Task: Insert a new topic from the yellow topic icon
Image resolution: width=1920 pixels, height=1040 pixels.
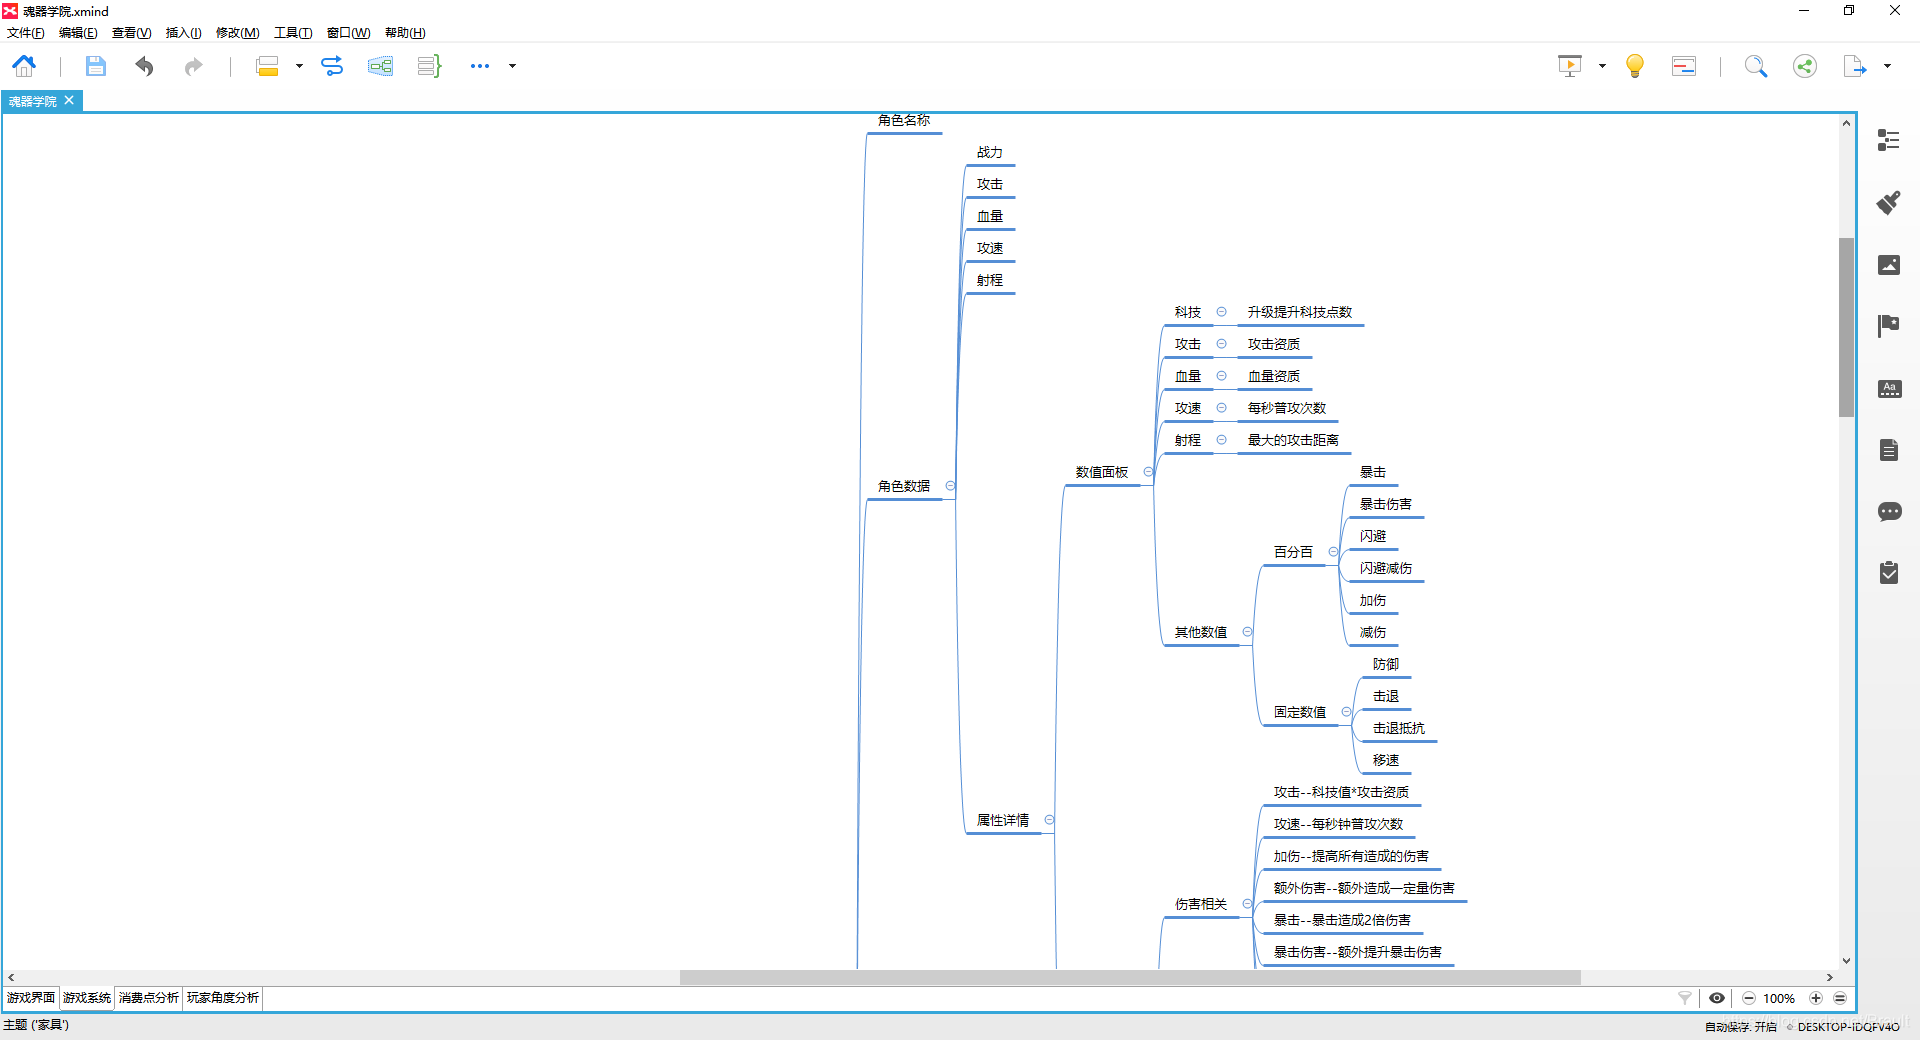Action: (x=267, y=66)
